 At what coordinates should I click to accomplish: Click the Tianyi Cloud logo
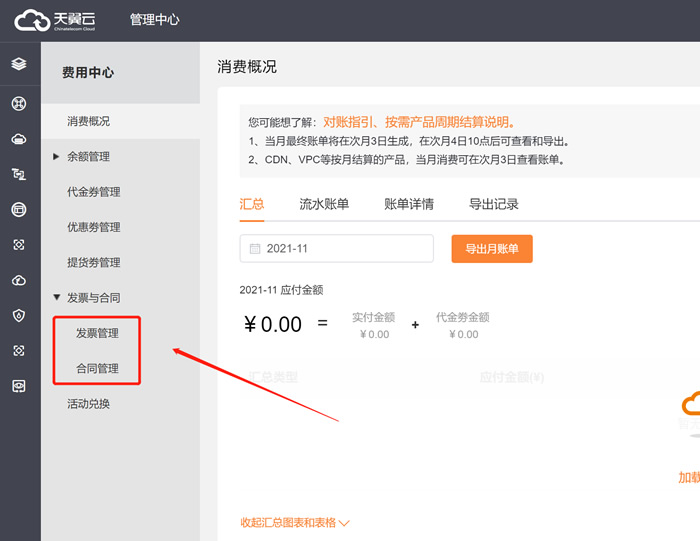coord(56,20)
